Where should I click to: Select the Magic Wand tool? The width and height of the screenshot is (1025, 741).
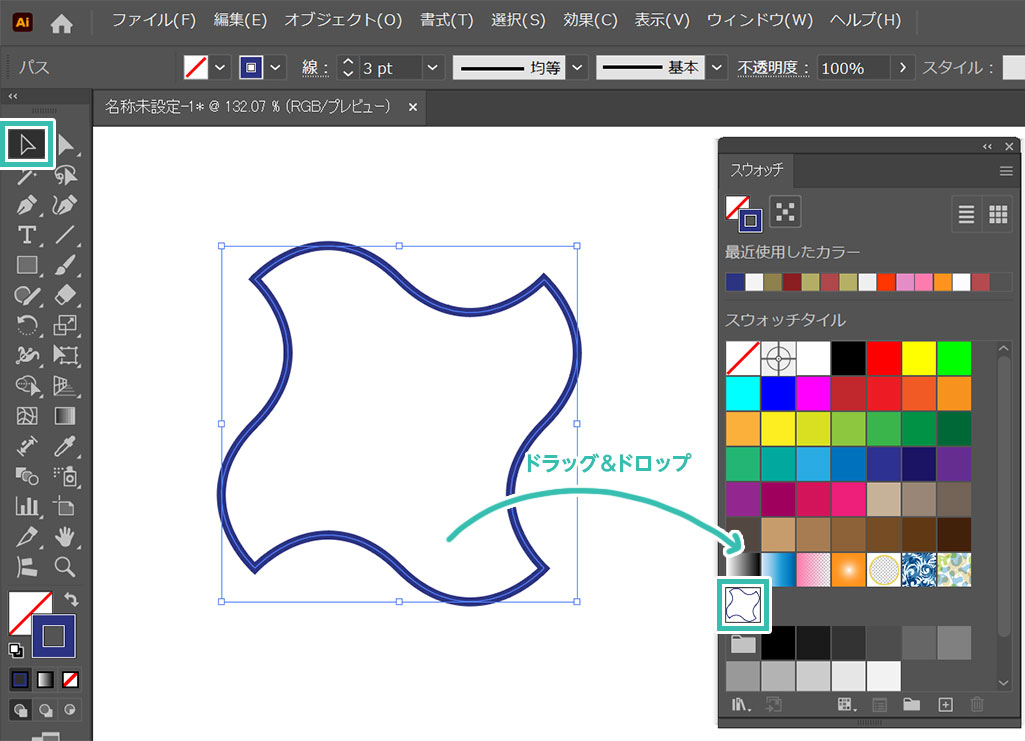pyautogui.click(x=27, y=175)
